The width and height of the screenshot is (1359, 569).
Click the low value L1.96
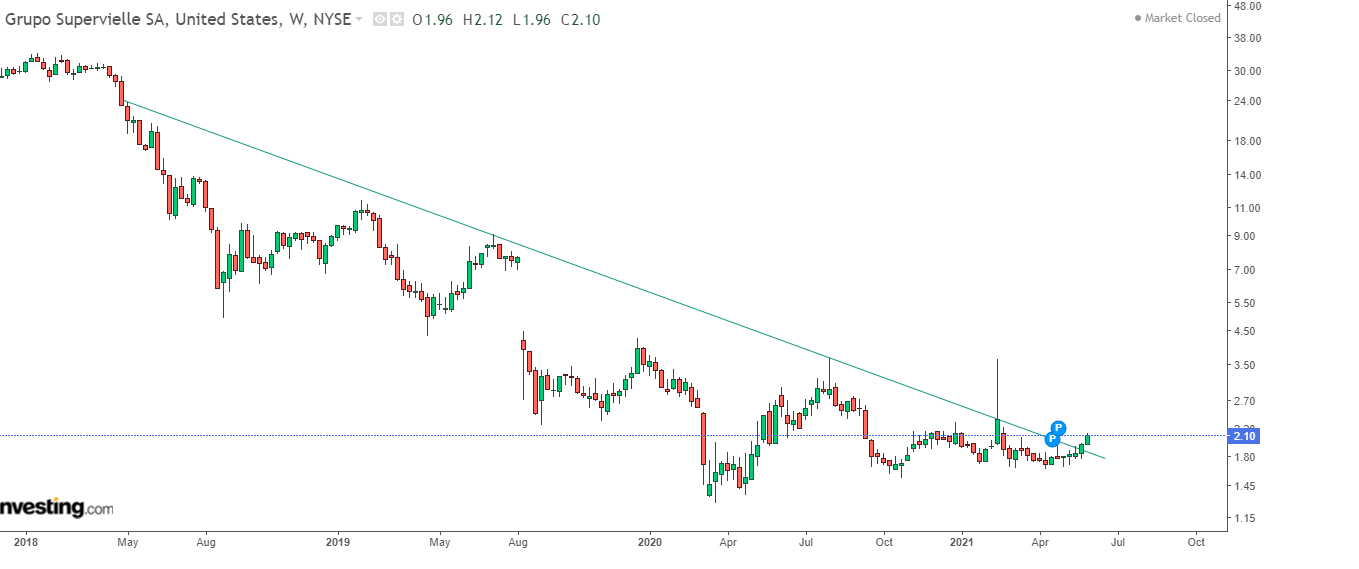click(533, 19)
